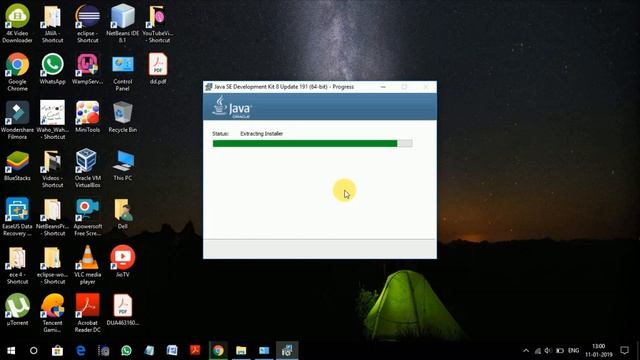Open the network status tray icon
640x360 pixels.
538,351
